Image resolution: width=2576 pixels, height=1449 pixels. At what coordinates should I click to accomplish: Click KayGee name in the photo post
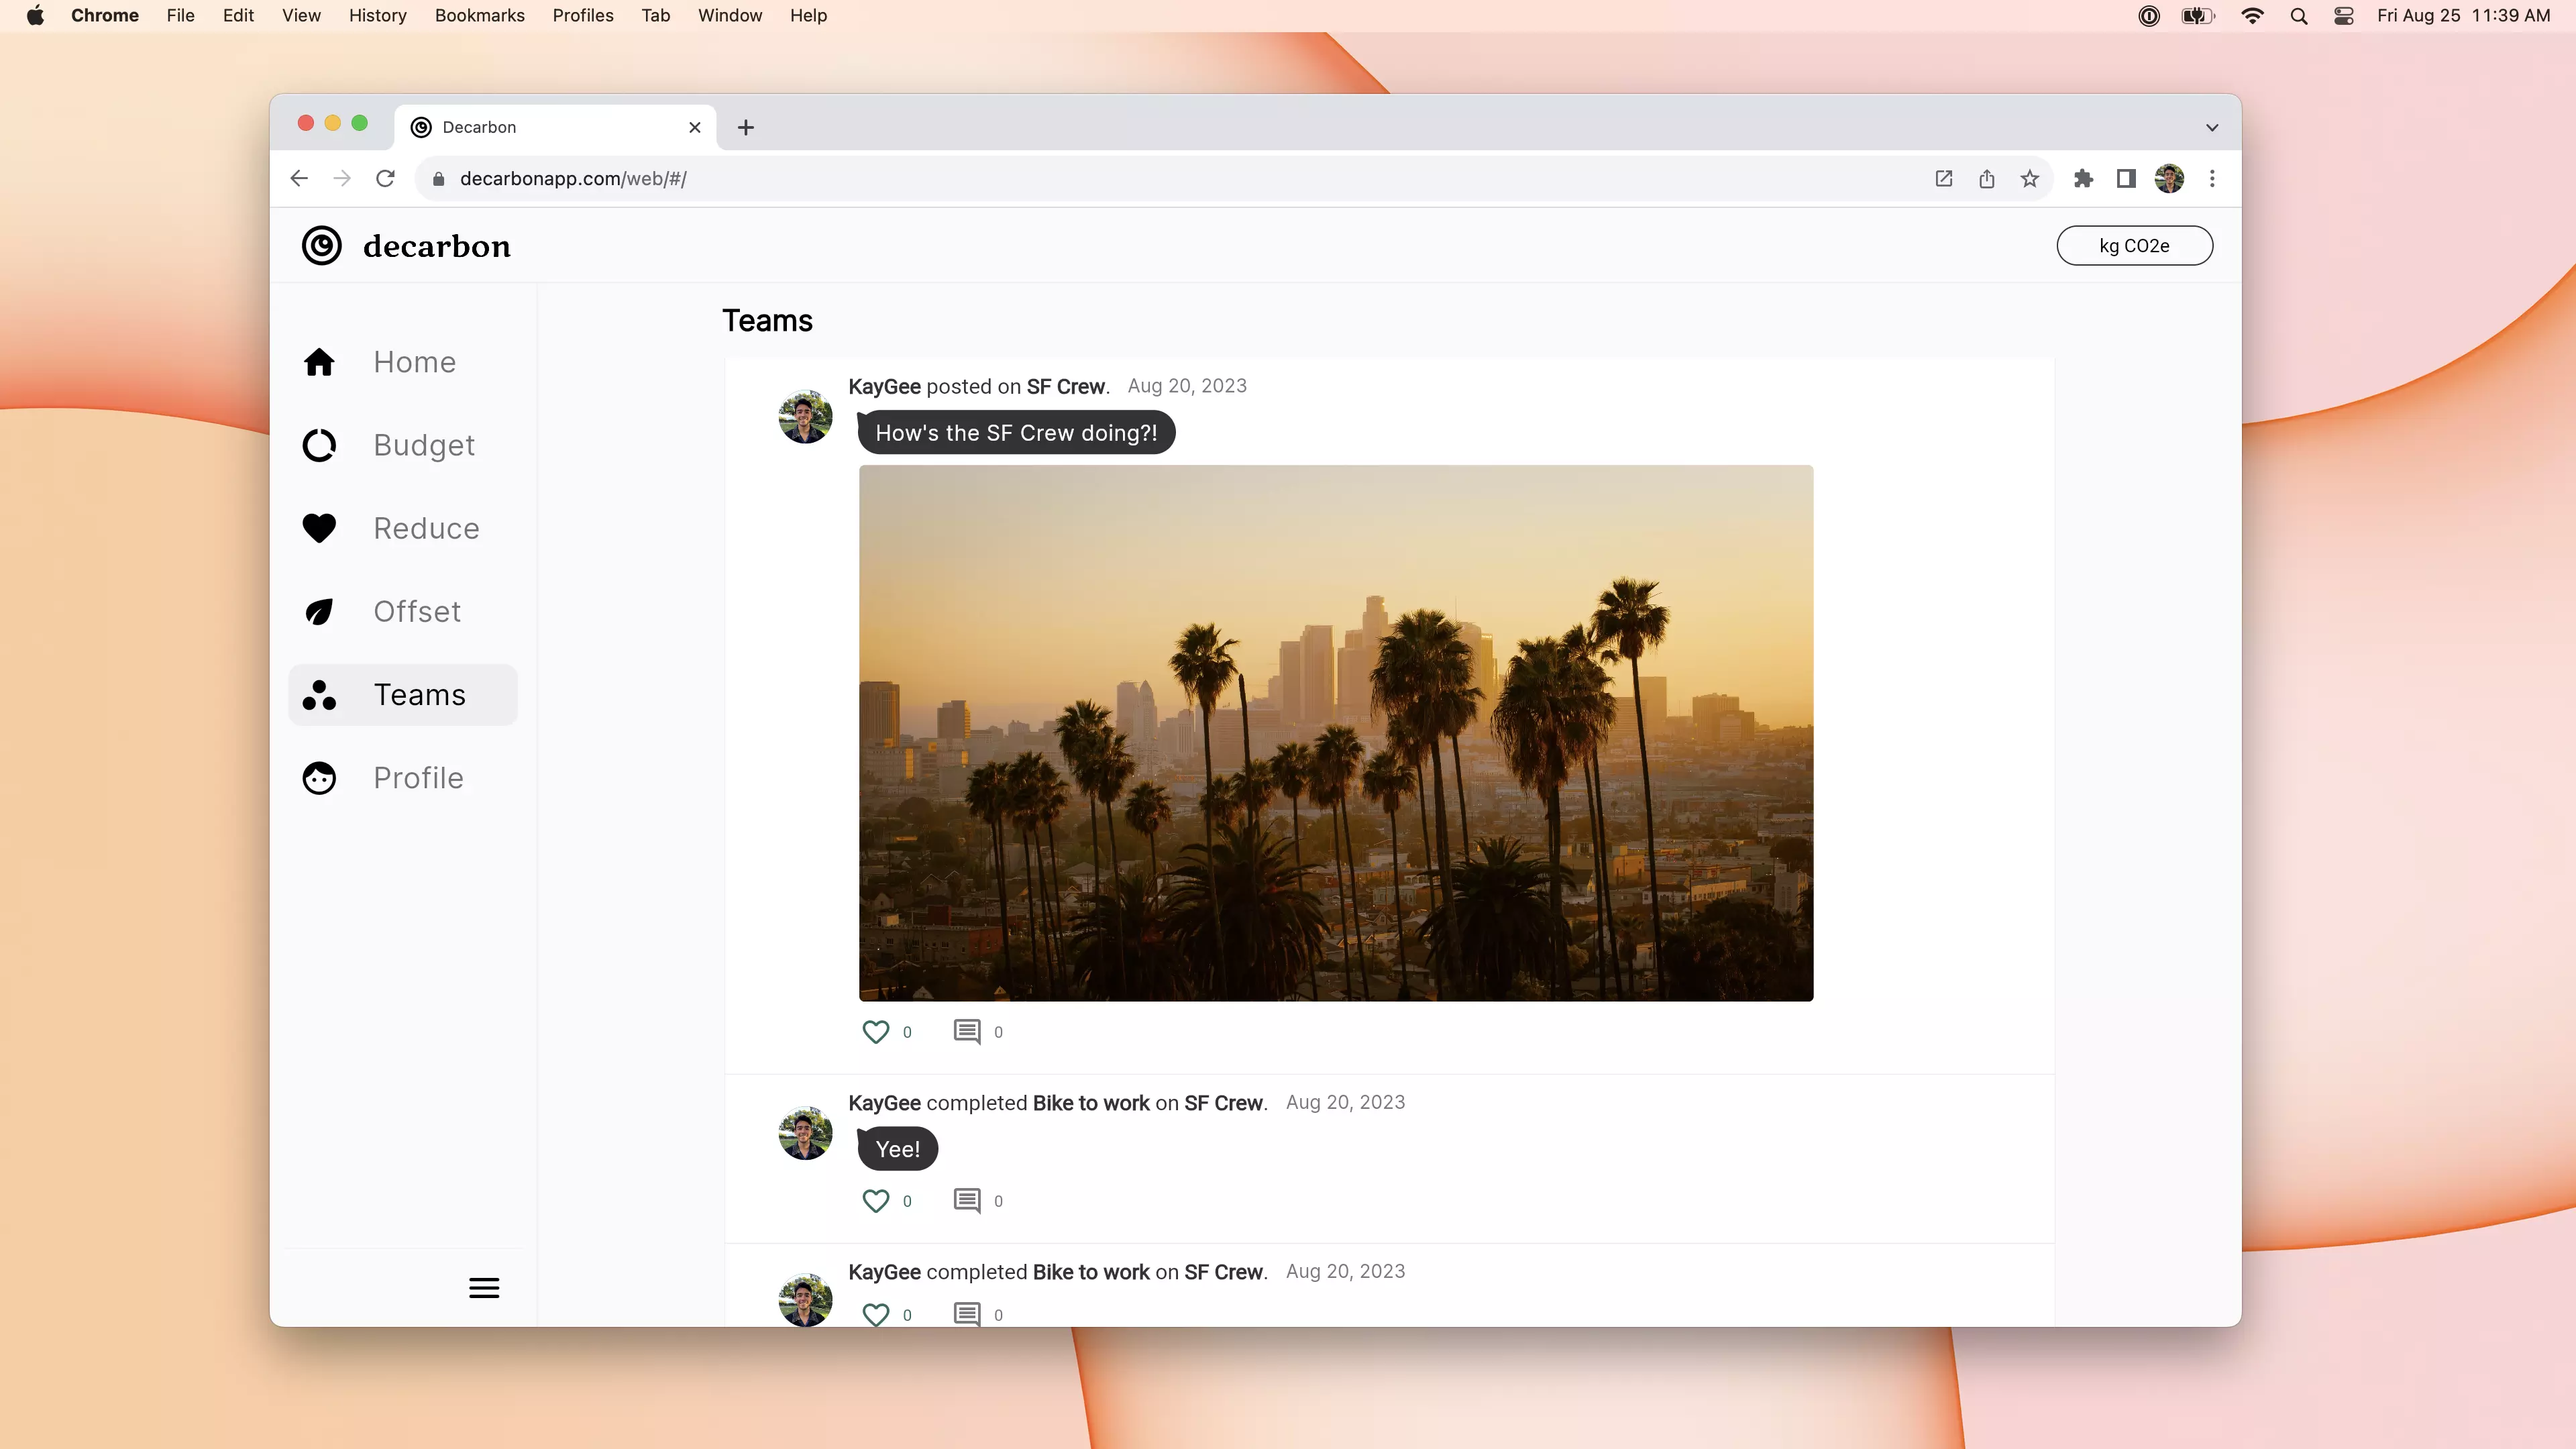click(884, 386)
